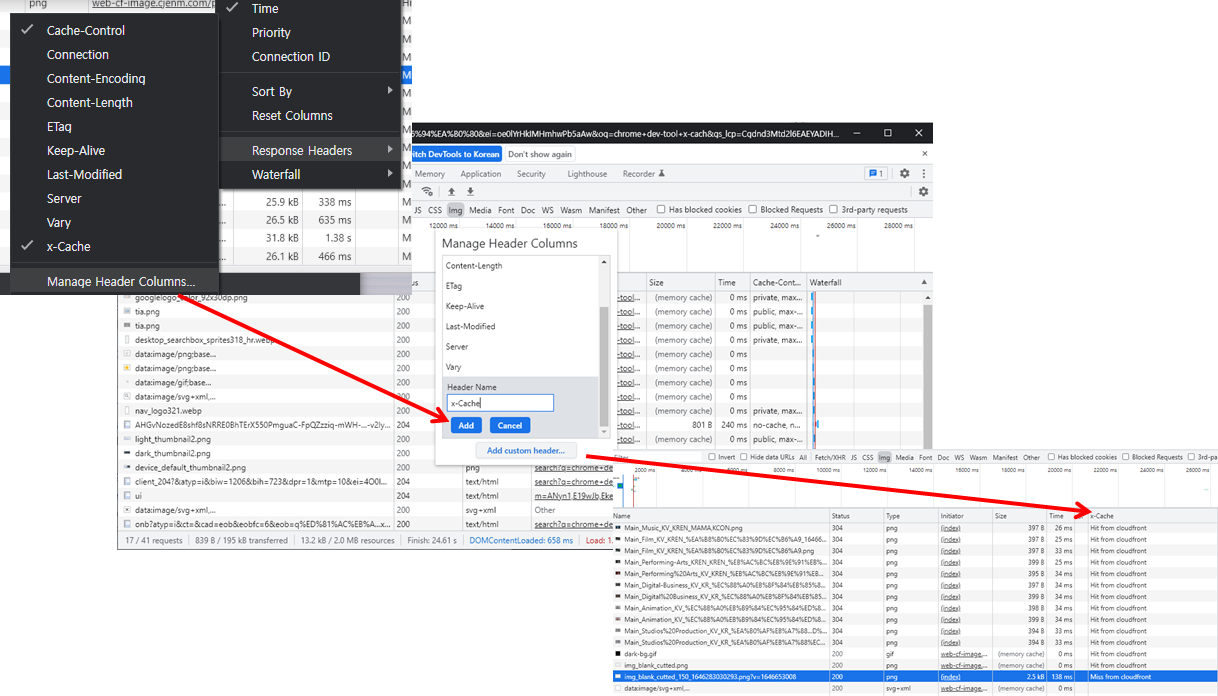This screenshot has height=696, width=1218.
Task: Toggle Blocked Requests in middle DevTools window
Action: (753, 210)
